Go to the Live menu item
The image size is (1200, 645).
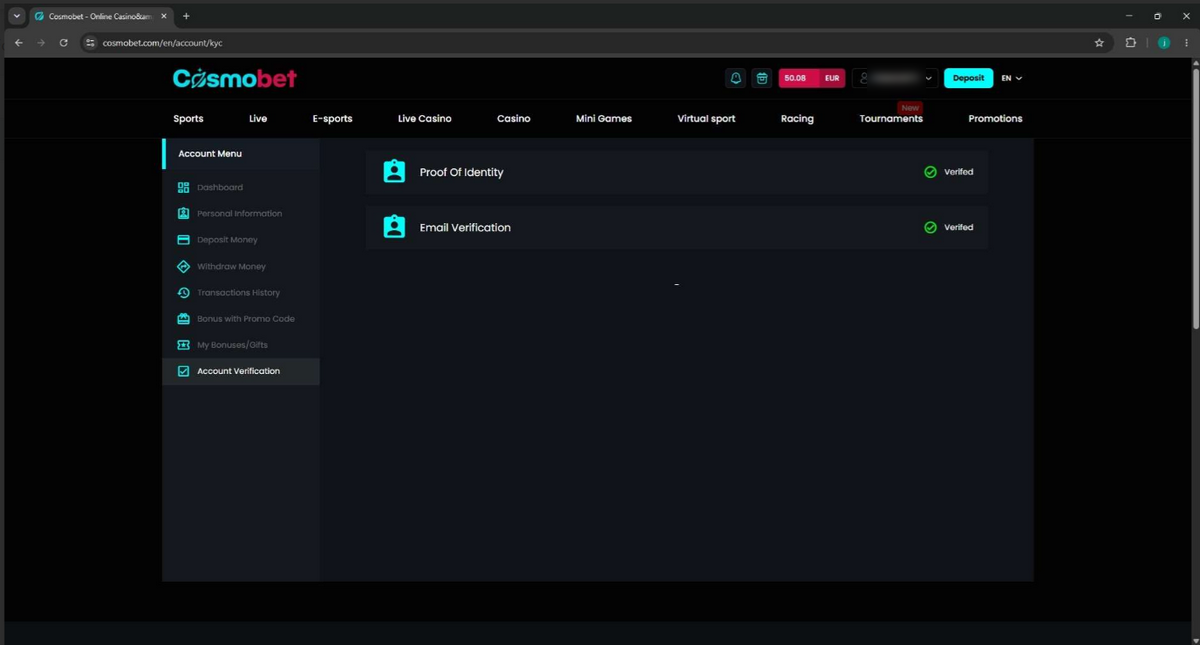[x=258, y=118]
